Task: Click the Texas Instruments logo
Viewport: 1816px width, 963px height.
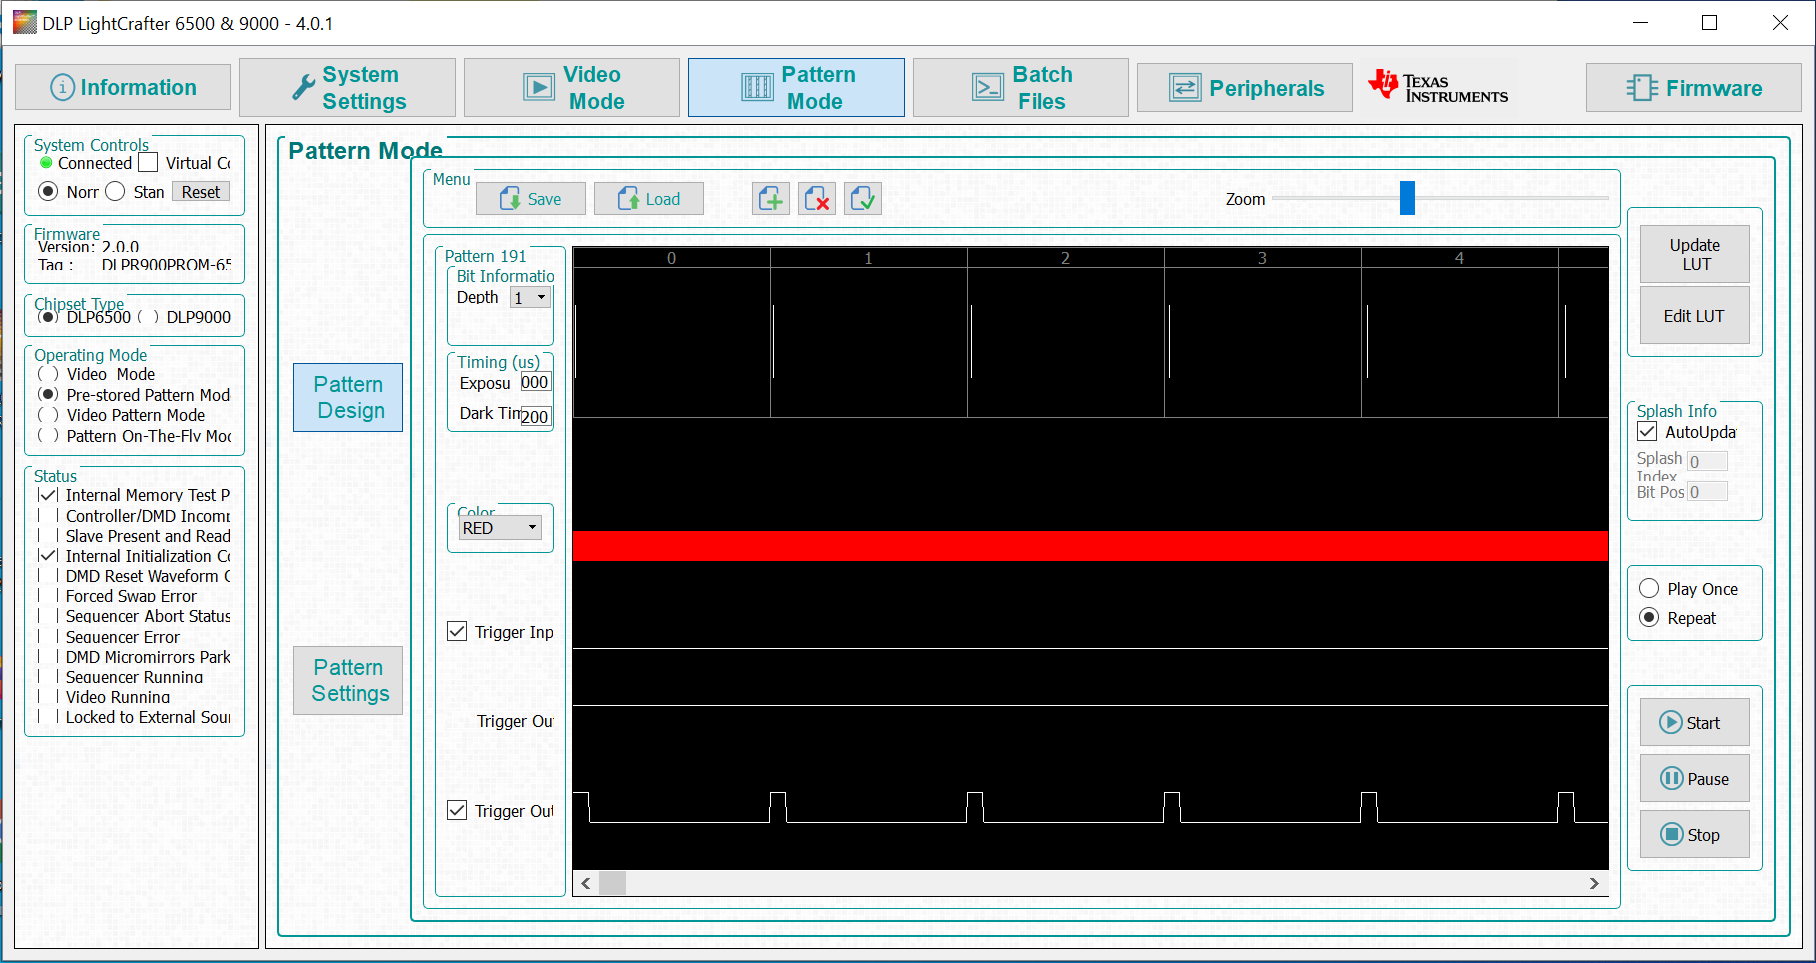Action: 1438,87
